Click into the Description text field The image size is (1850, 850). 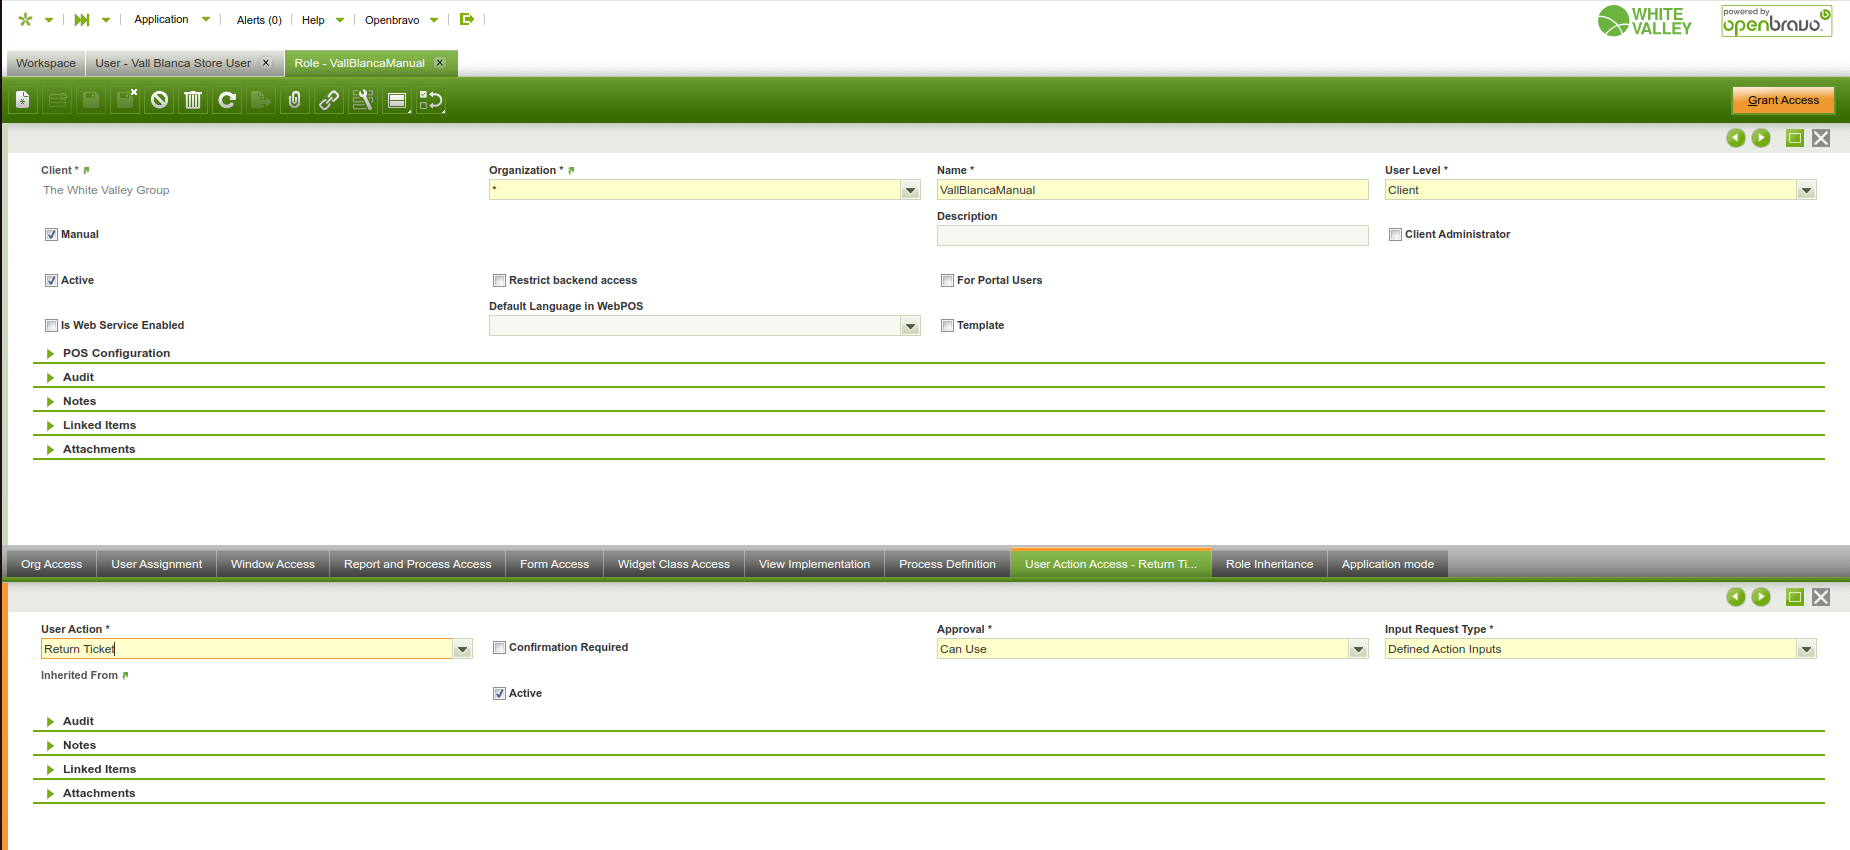pyautogui.click(x=1151, y=236)
